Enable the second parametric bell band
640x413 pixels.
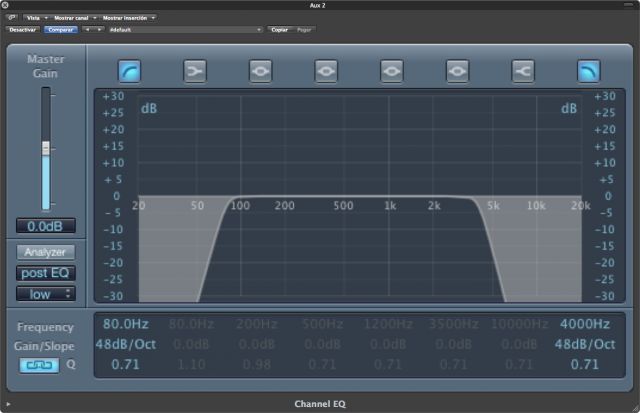coord(326,70)
